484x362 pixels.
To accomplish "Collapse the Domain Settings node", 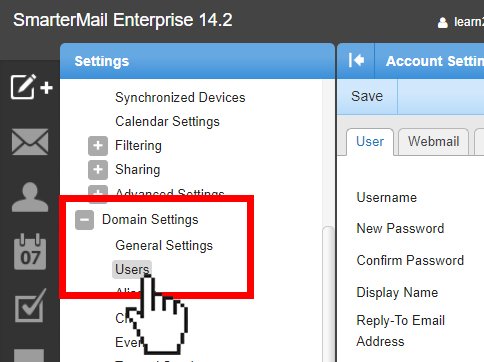I will pyautogui.click(x=84, y=220).
